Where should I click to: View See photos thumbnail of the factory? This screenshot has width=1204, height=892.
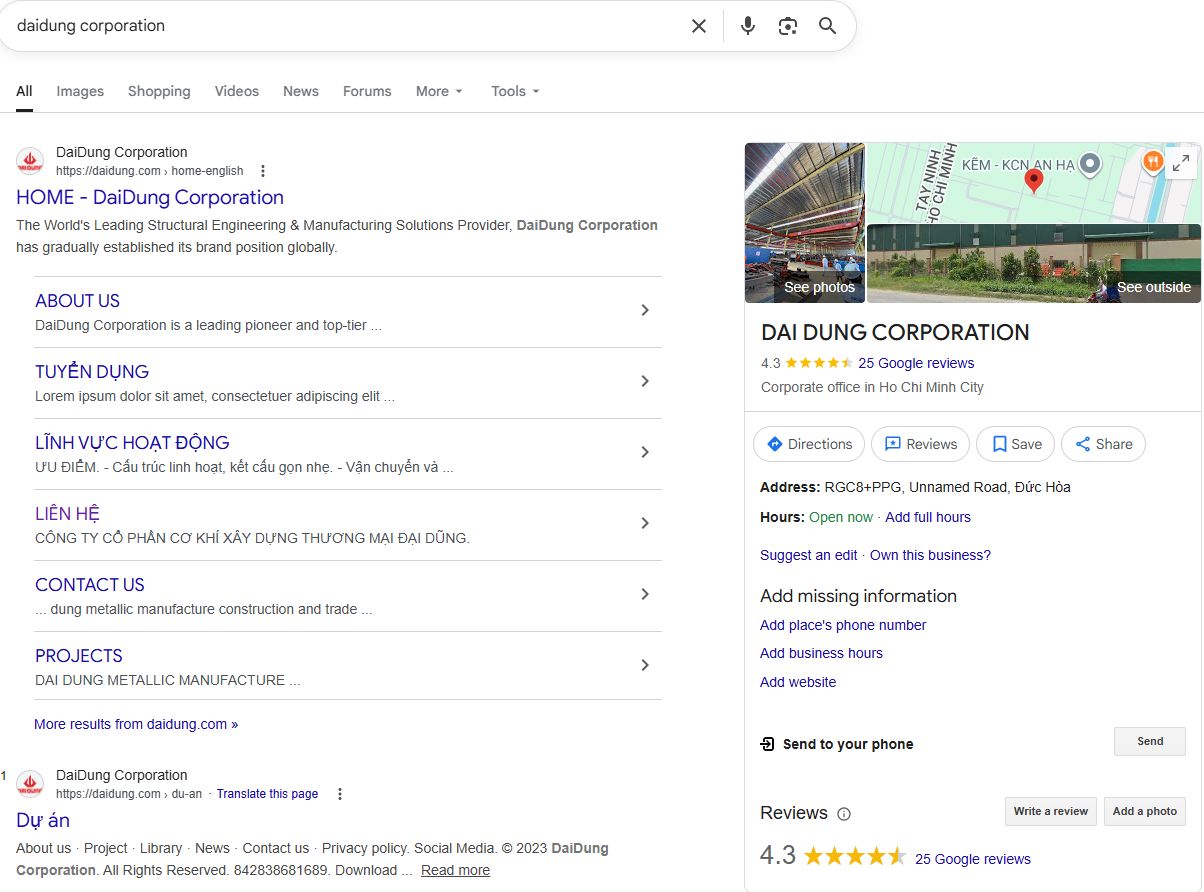[x=804, y=222]
